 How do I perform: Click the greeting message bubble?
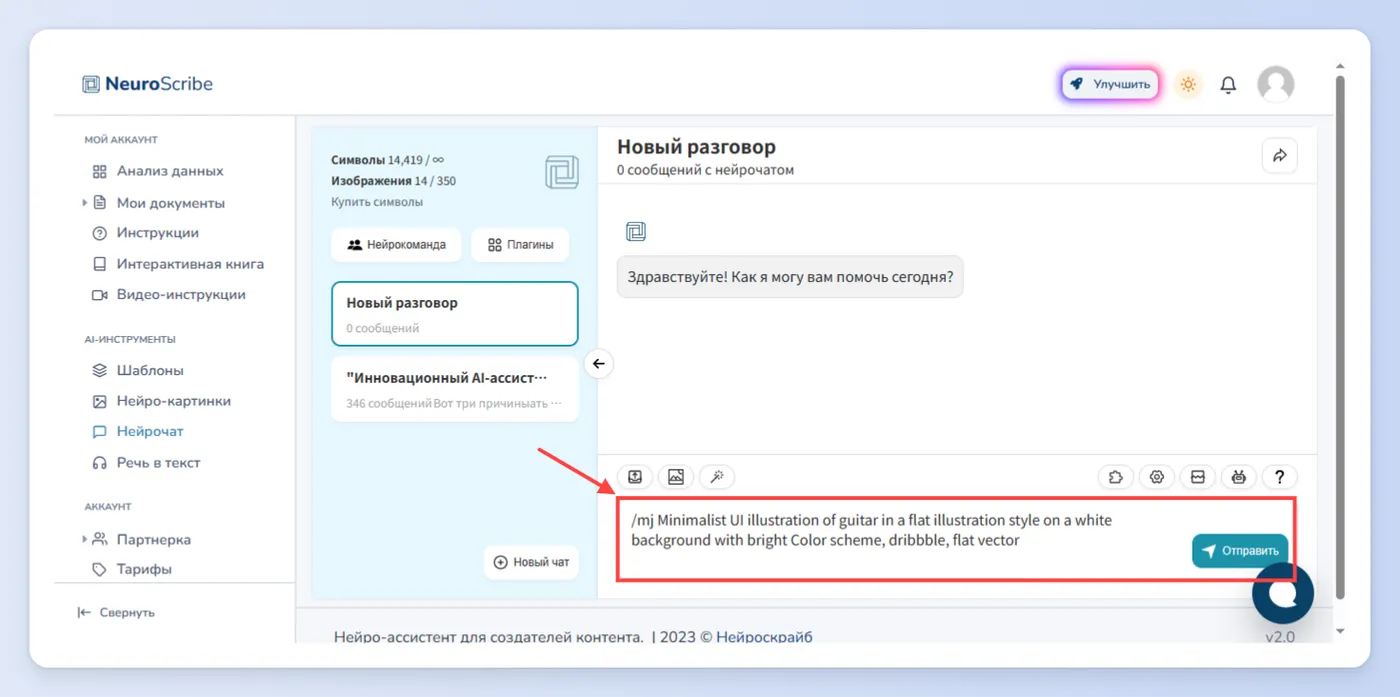point(790,277)
